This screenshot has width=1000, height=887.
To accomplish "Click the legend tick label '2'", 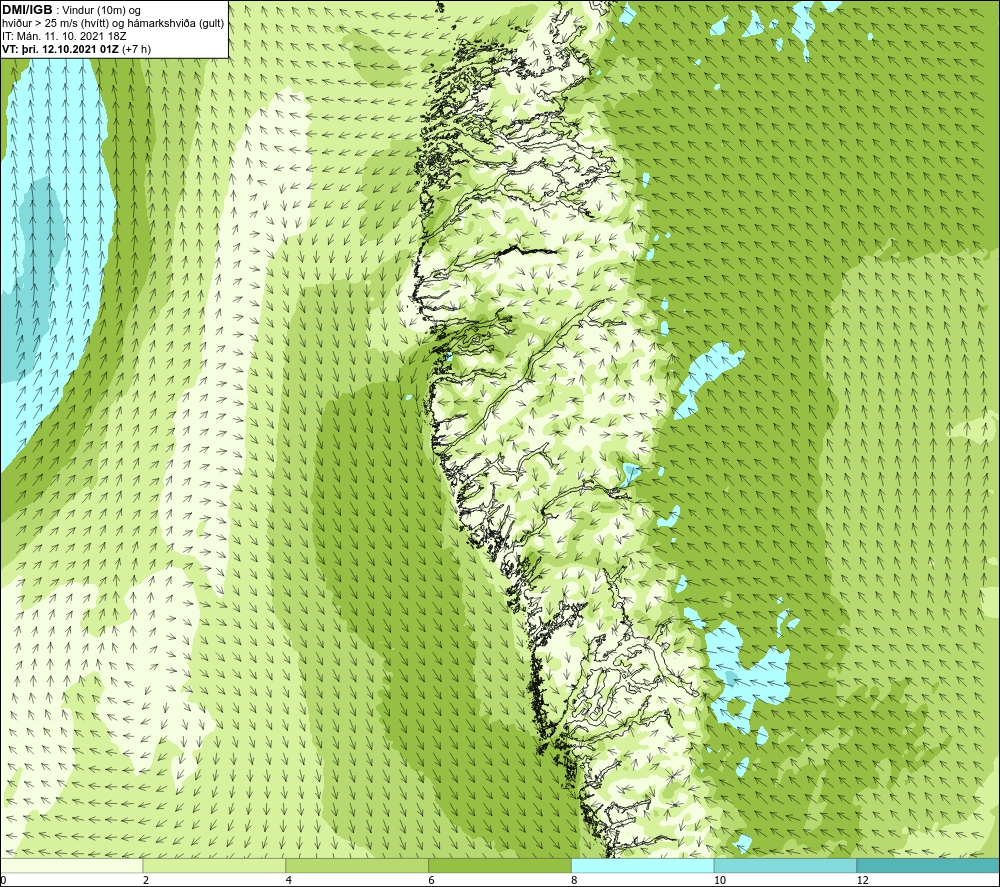I will click(x=146, y=880).
